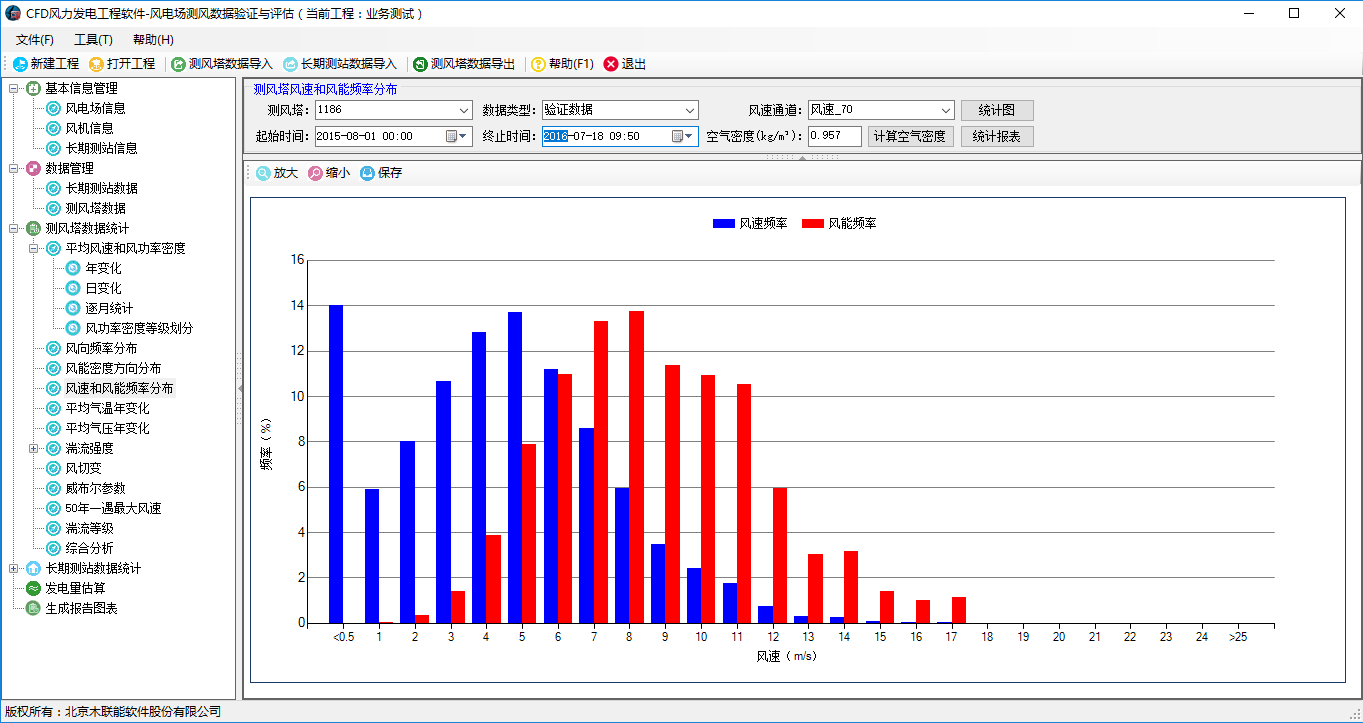Image resolution: width=1363 pixels, height=723 pixels.
Task: Click the 新建工程 toolbar icon
Action: pos(20,64)
